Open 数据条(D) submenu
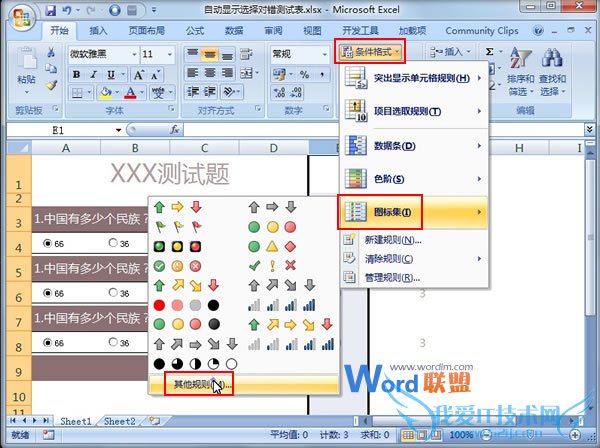 pyautogui.click(x=414, y=146)
